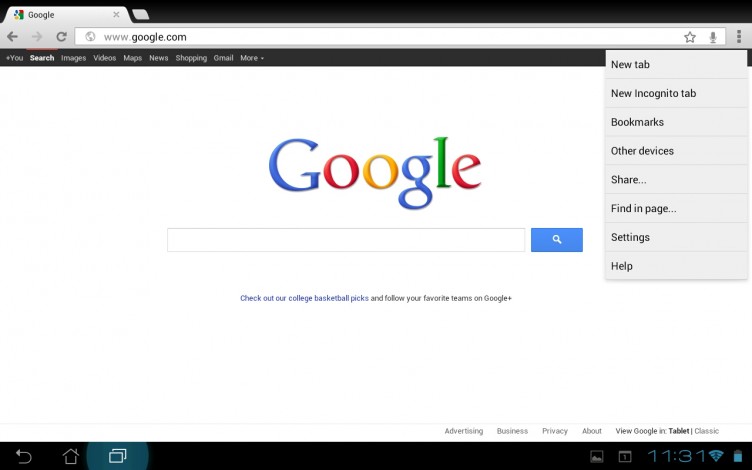Click the Business footer link

[x=512, y=431]
